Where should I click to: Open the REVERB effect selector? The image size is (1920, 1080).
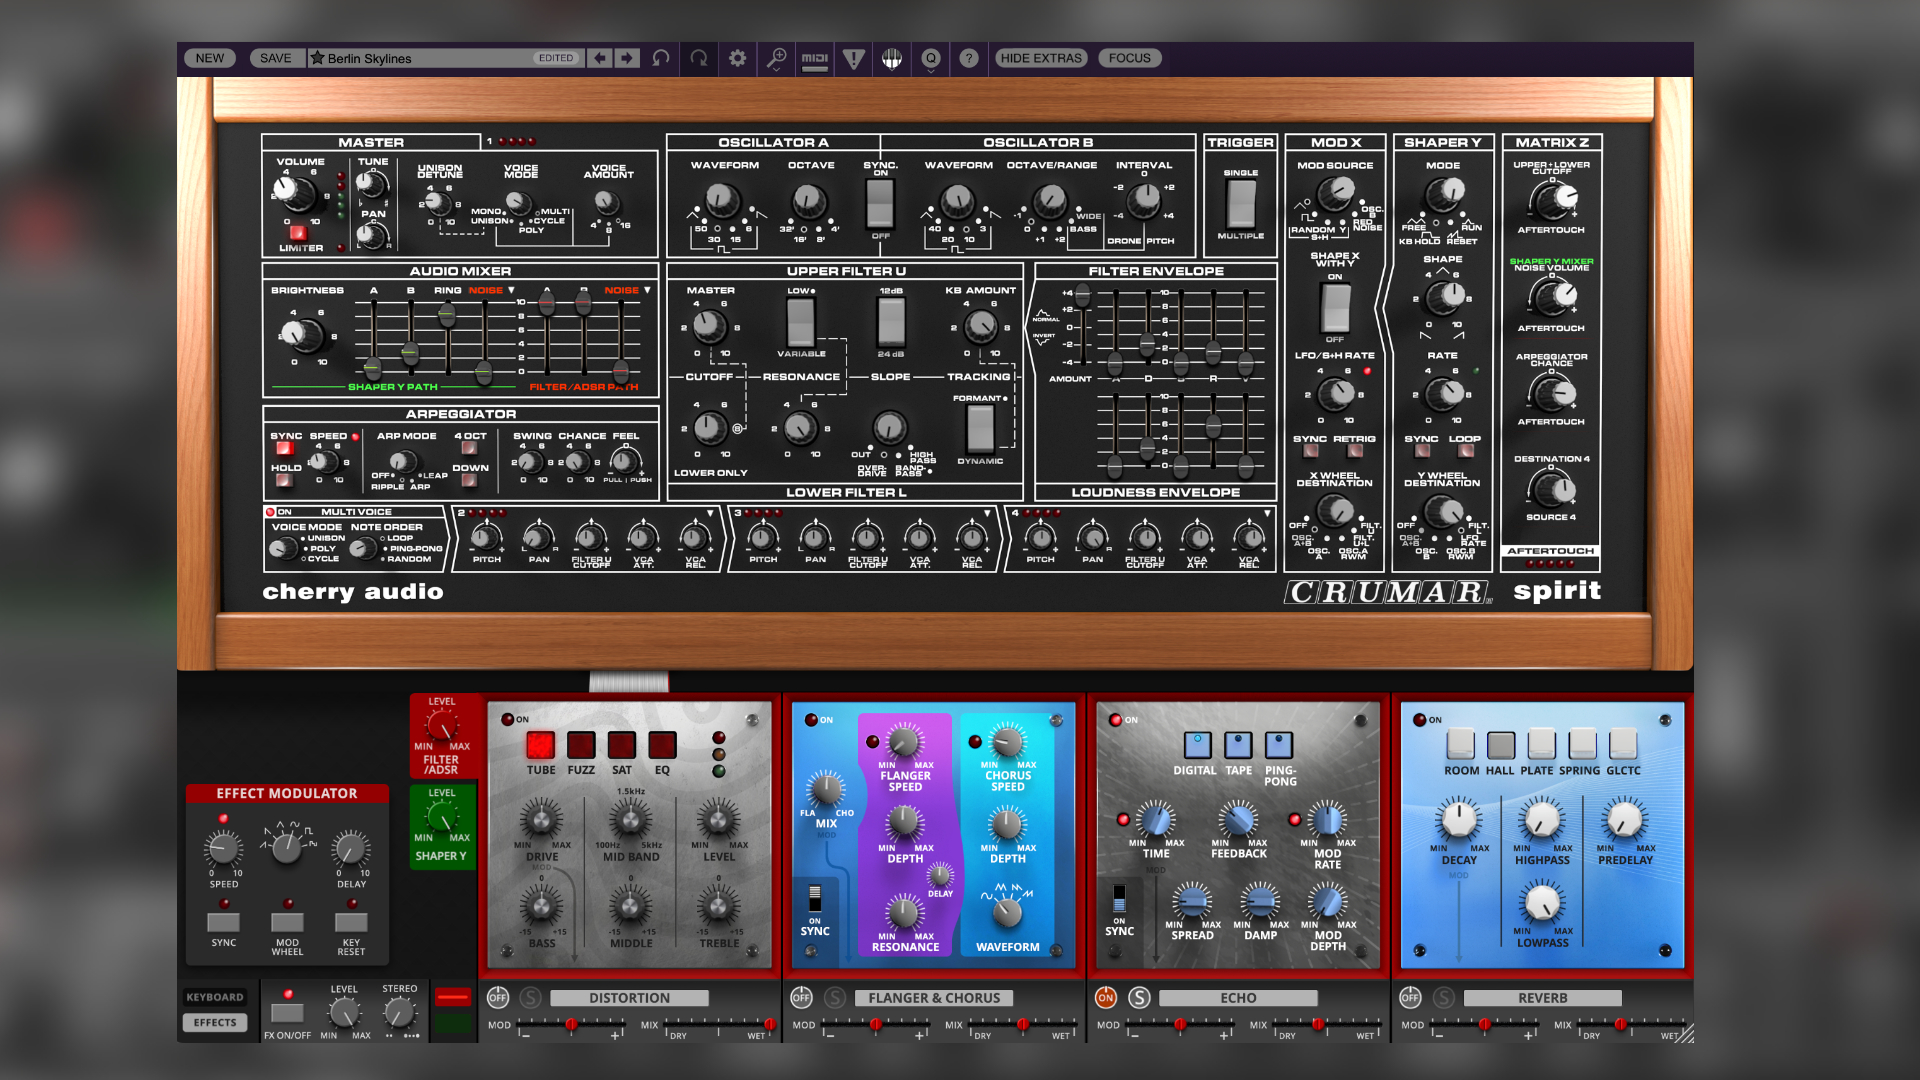pyautogui.click(x=1541, y=997)
